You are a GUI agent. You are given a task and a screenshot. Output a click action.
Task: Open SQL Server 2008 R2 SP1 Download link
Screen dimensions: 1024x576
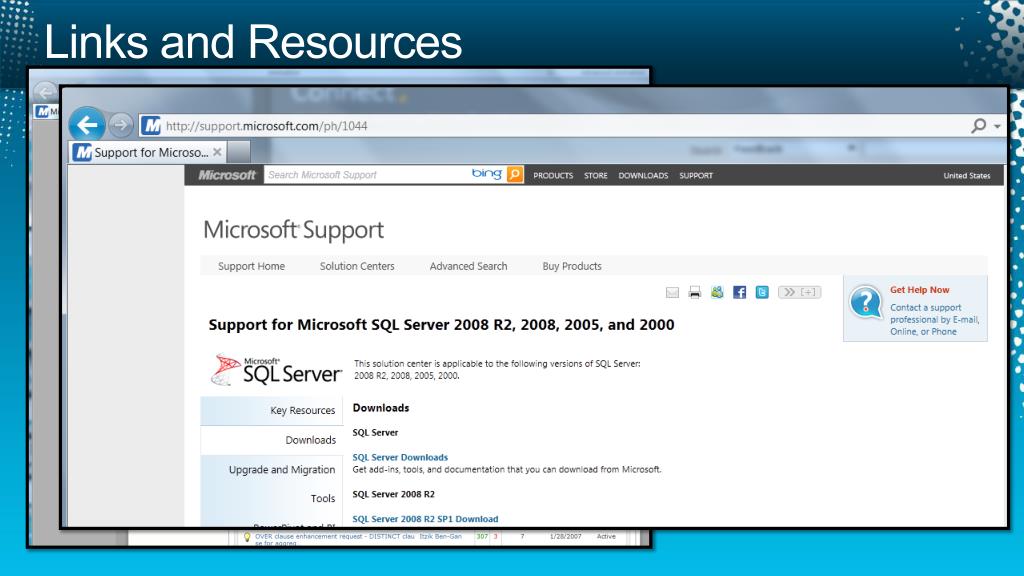pyautogui.click(x=425, y=519)
